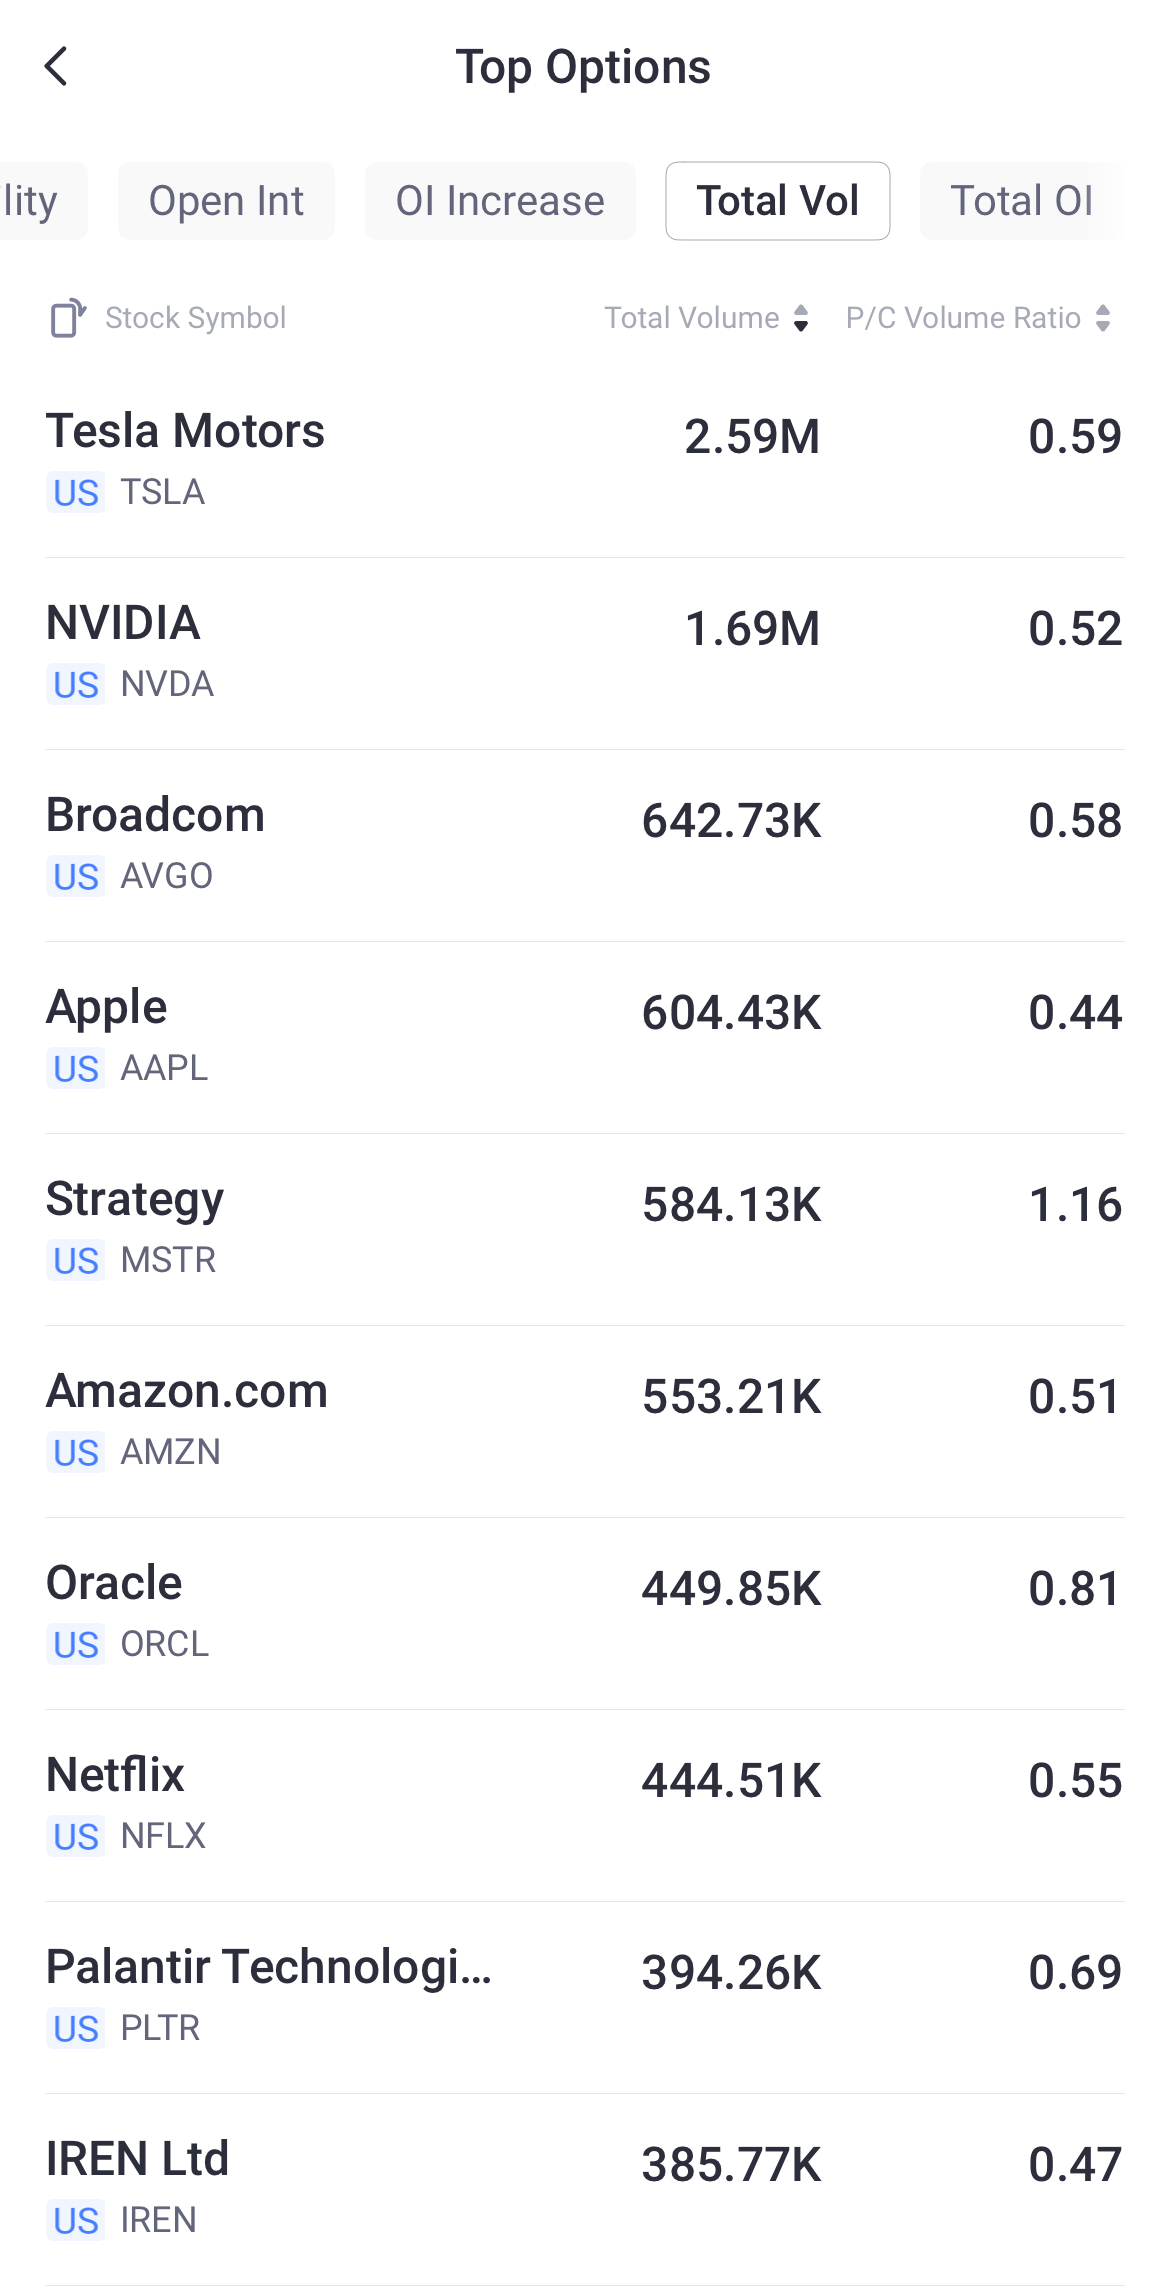Switch to the OI Increase tab
Image resolution: width=1170 pixels, height=2289 pixels.
pos(500,201)
